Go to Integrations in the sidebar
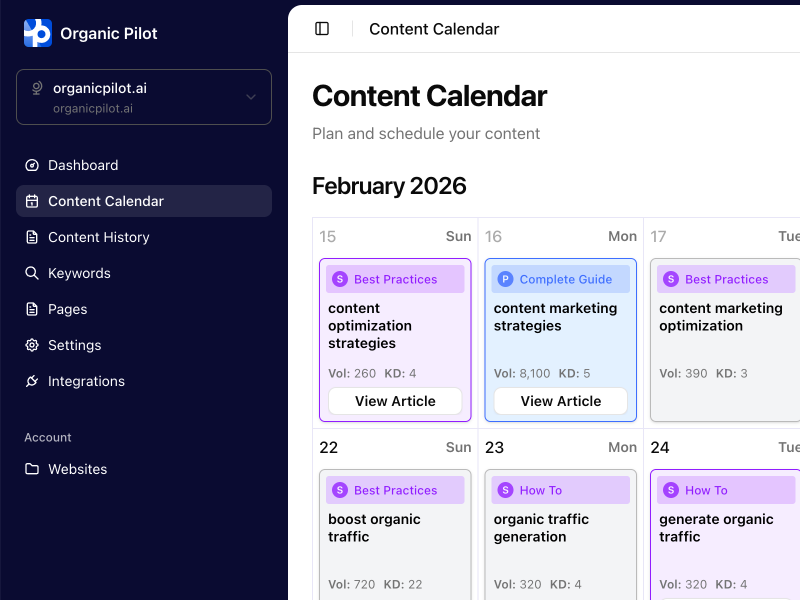The image size is (800, 600). (86, 381)
